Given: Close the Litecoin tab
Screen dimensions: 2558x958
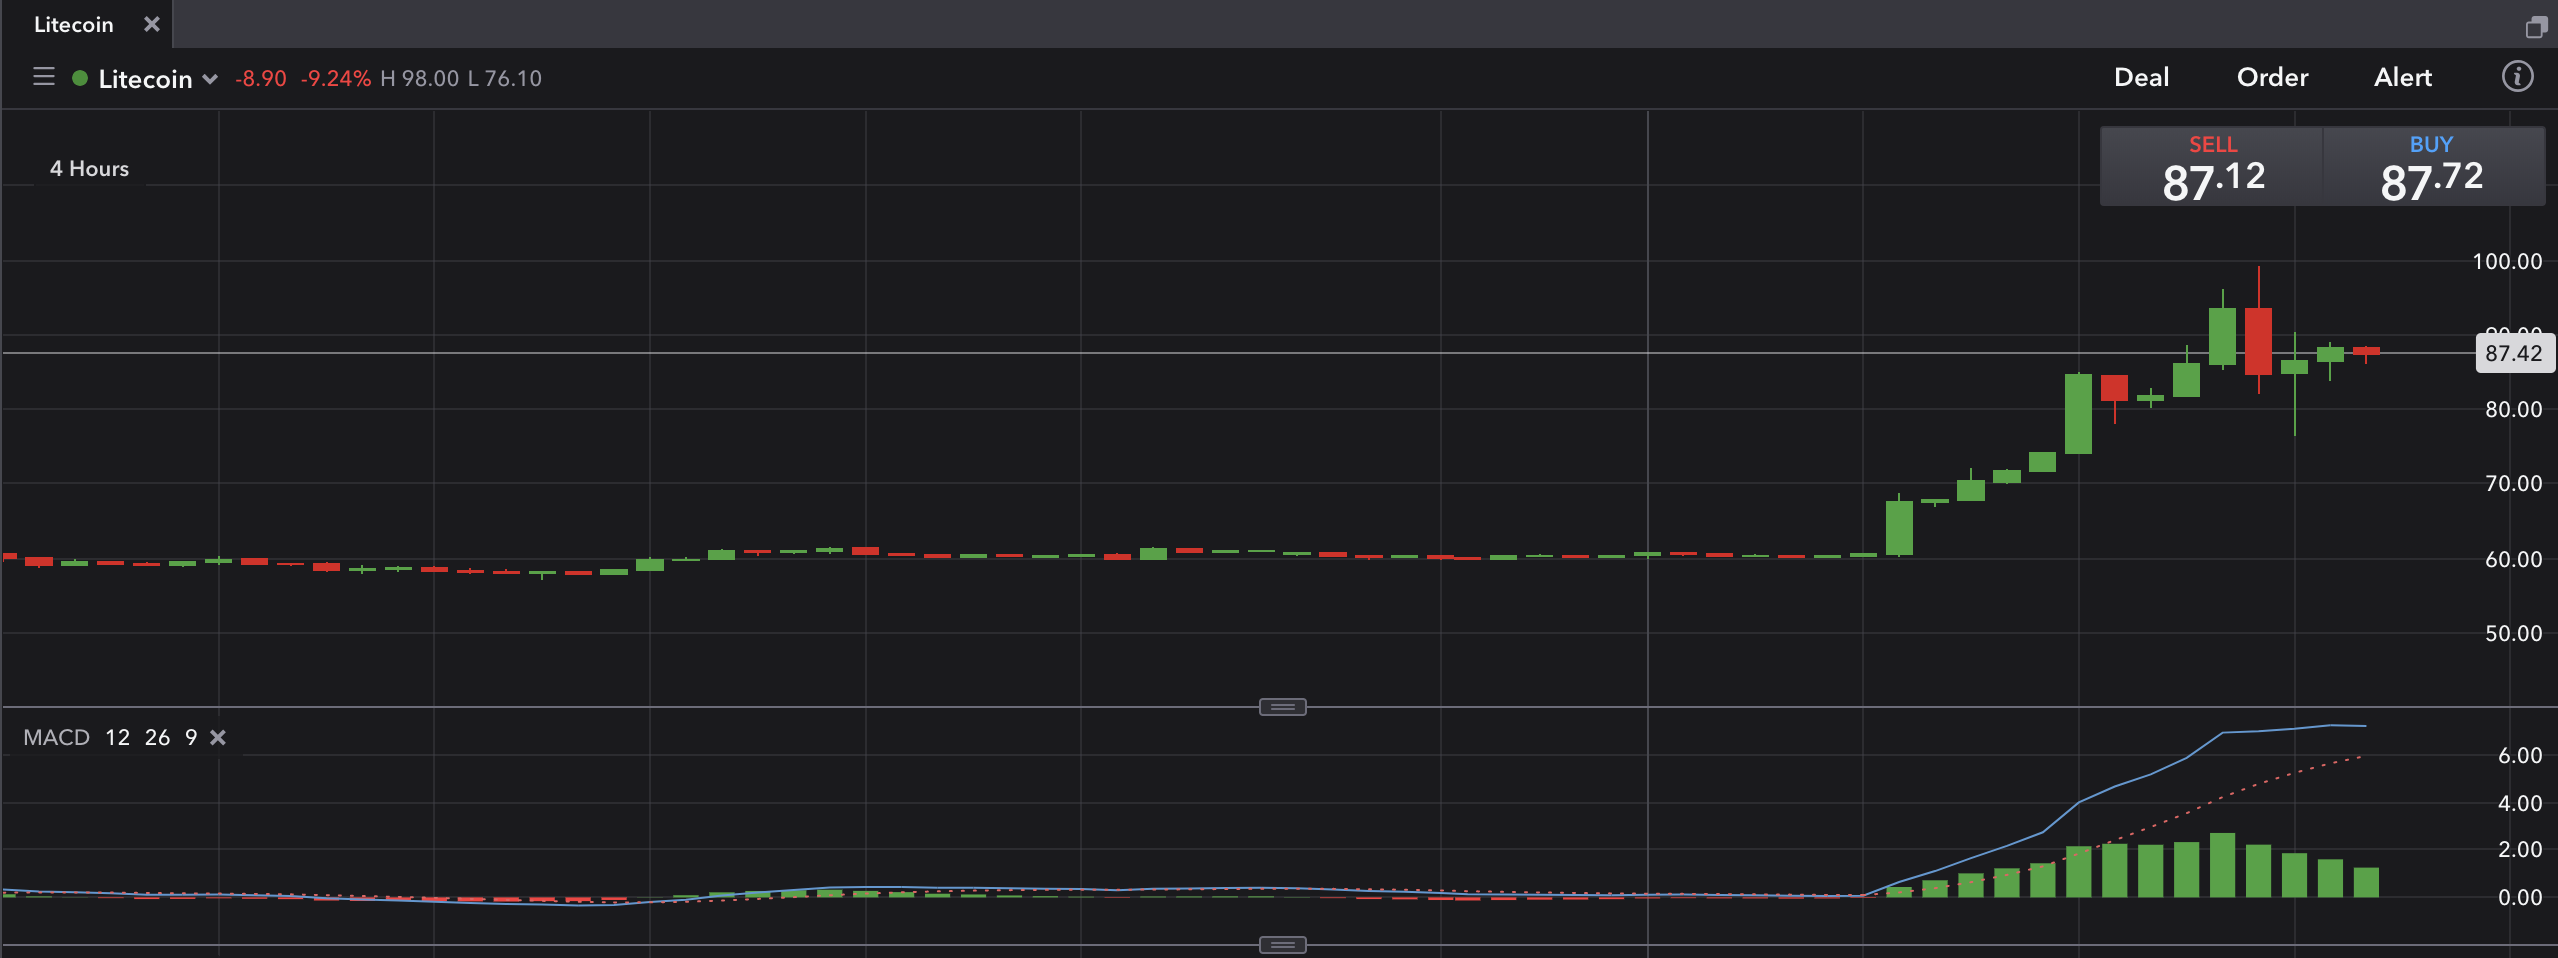Looking at the screenshot, I should (152, 24).
